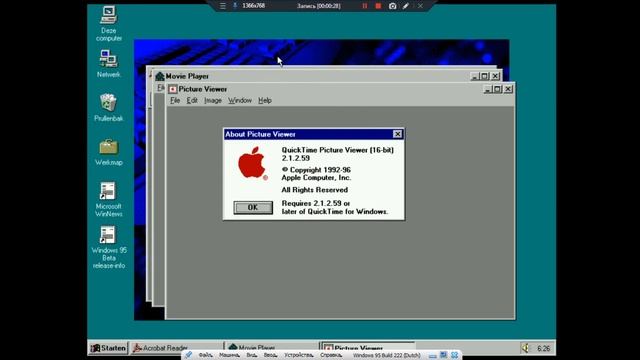Click the Picture Viewer title bar icon
The image size is (640, 360).
[x=173, y=89]
